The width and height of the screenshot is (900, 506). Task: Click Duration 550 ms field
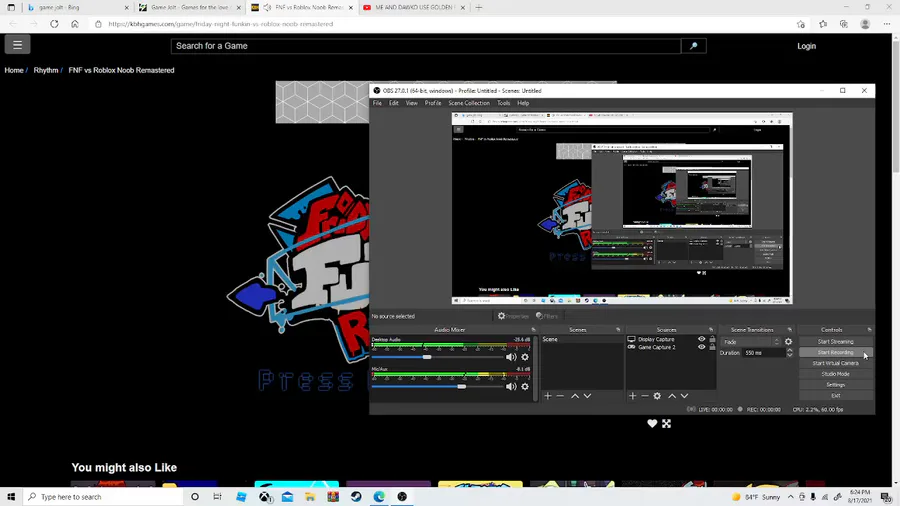763,353
